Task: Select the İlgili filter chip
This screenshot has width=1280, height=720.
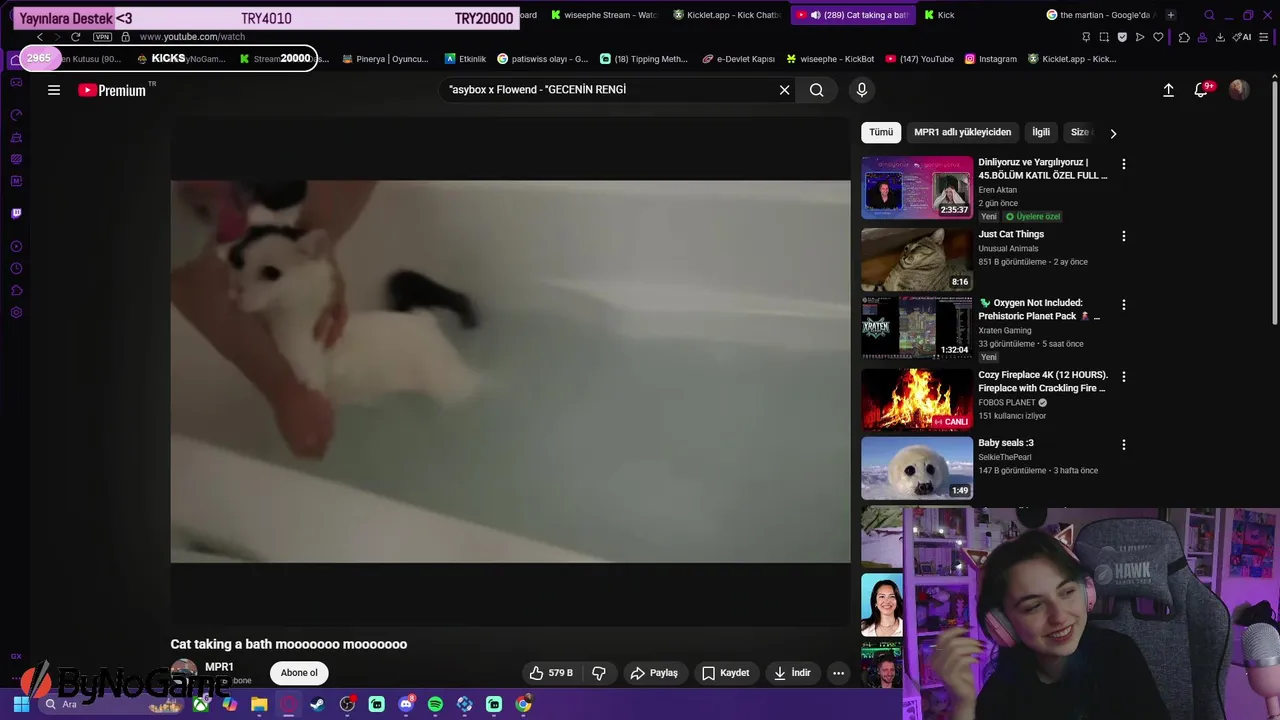Action: click(x=1041, y=132)
